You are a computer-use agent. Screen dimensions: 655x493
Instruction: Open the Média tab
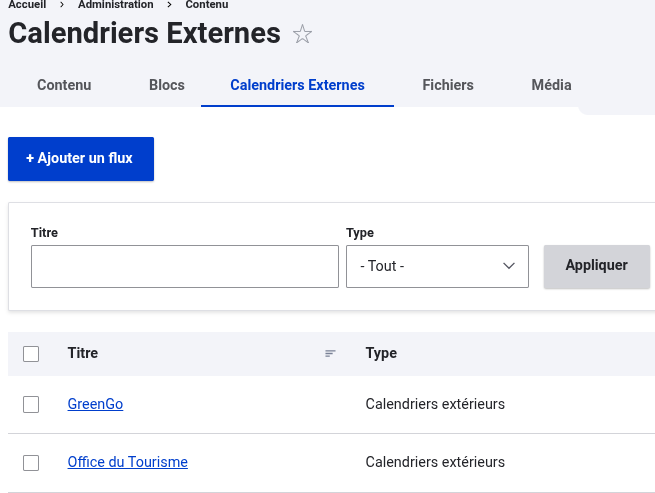(551, 85)
